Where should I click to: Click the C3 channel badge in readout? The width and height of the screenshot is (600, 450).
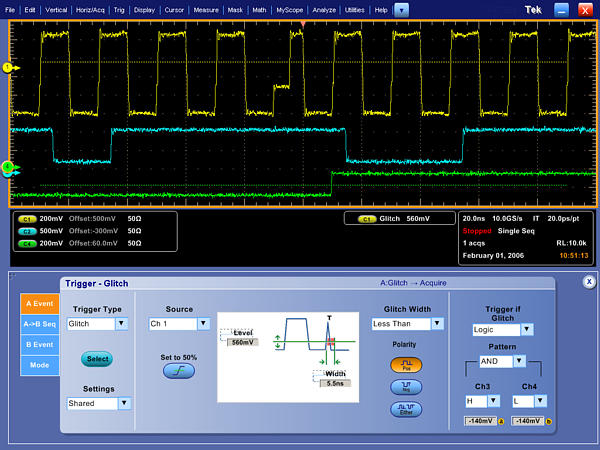(x=27, y=230)
